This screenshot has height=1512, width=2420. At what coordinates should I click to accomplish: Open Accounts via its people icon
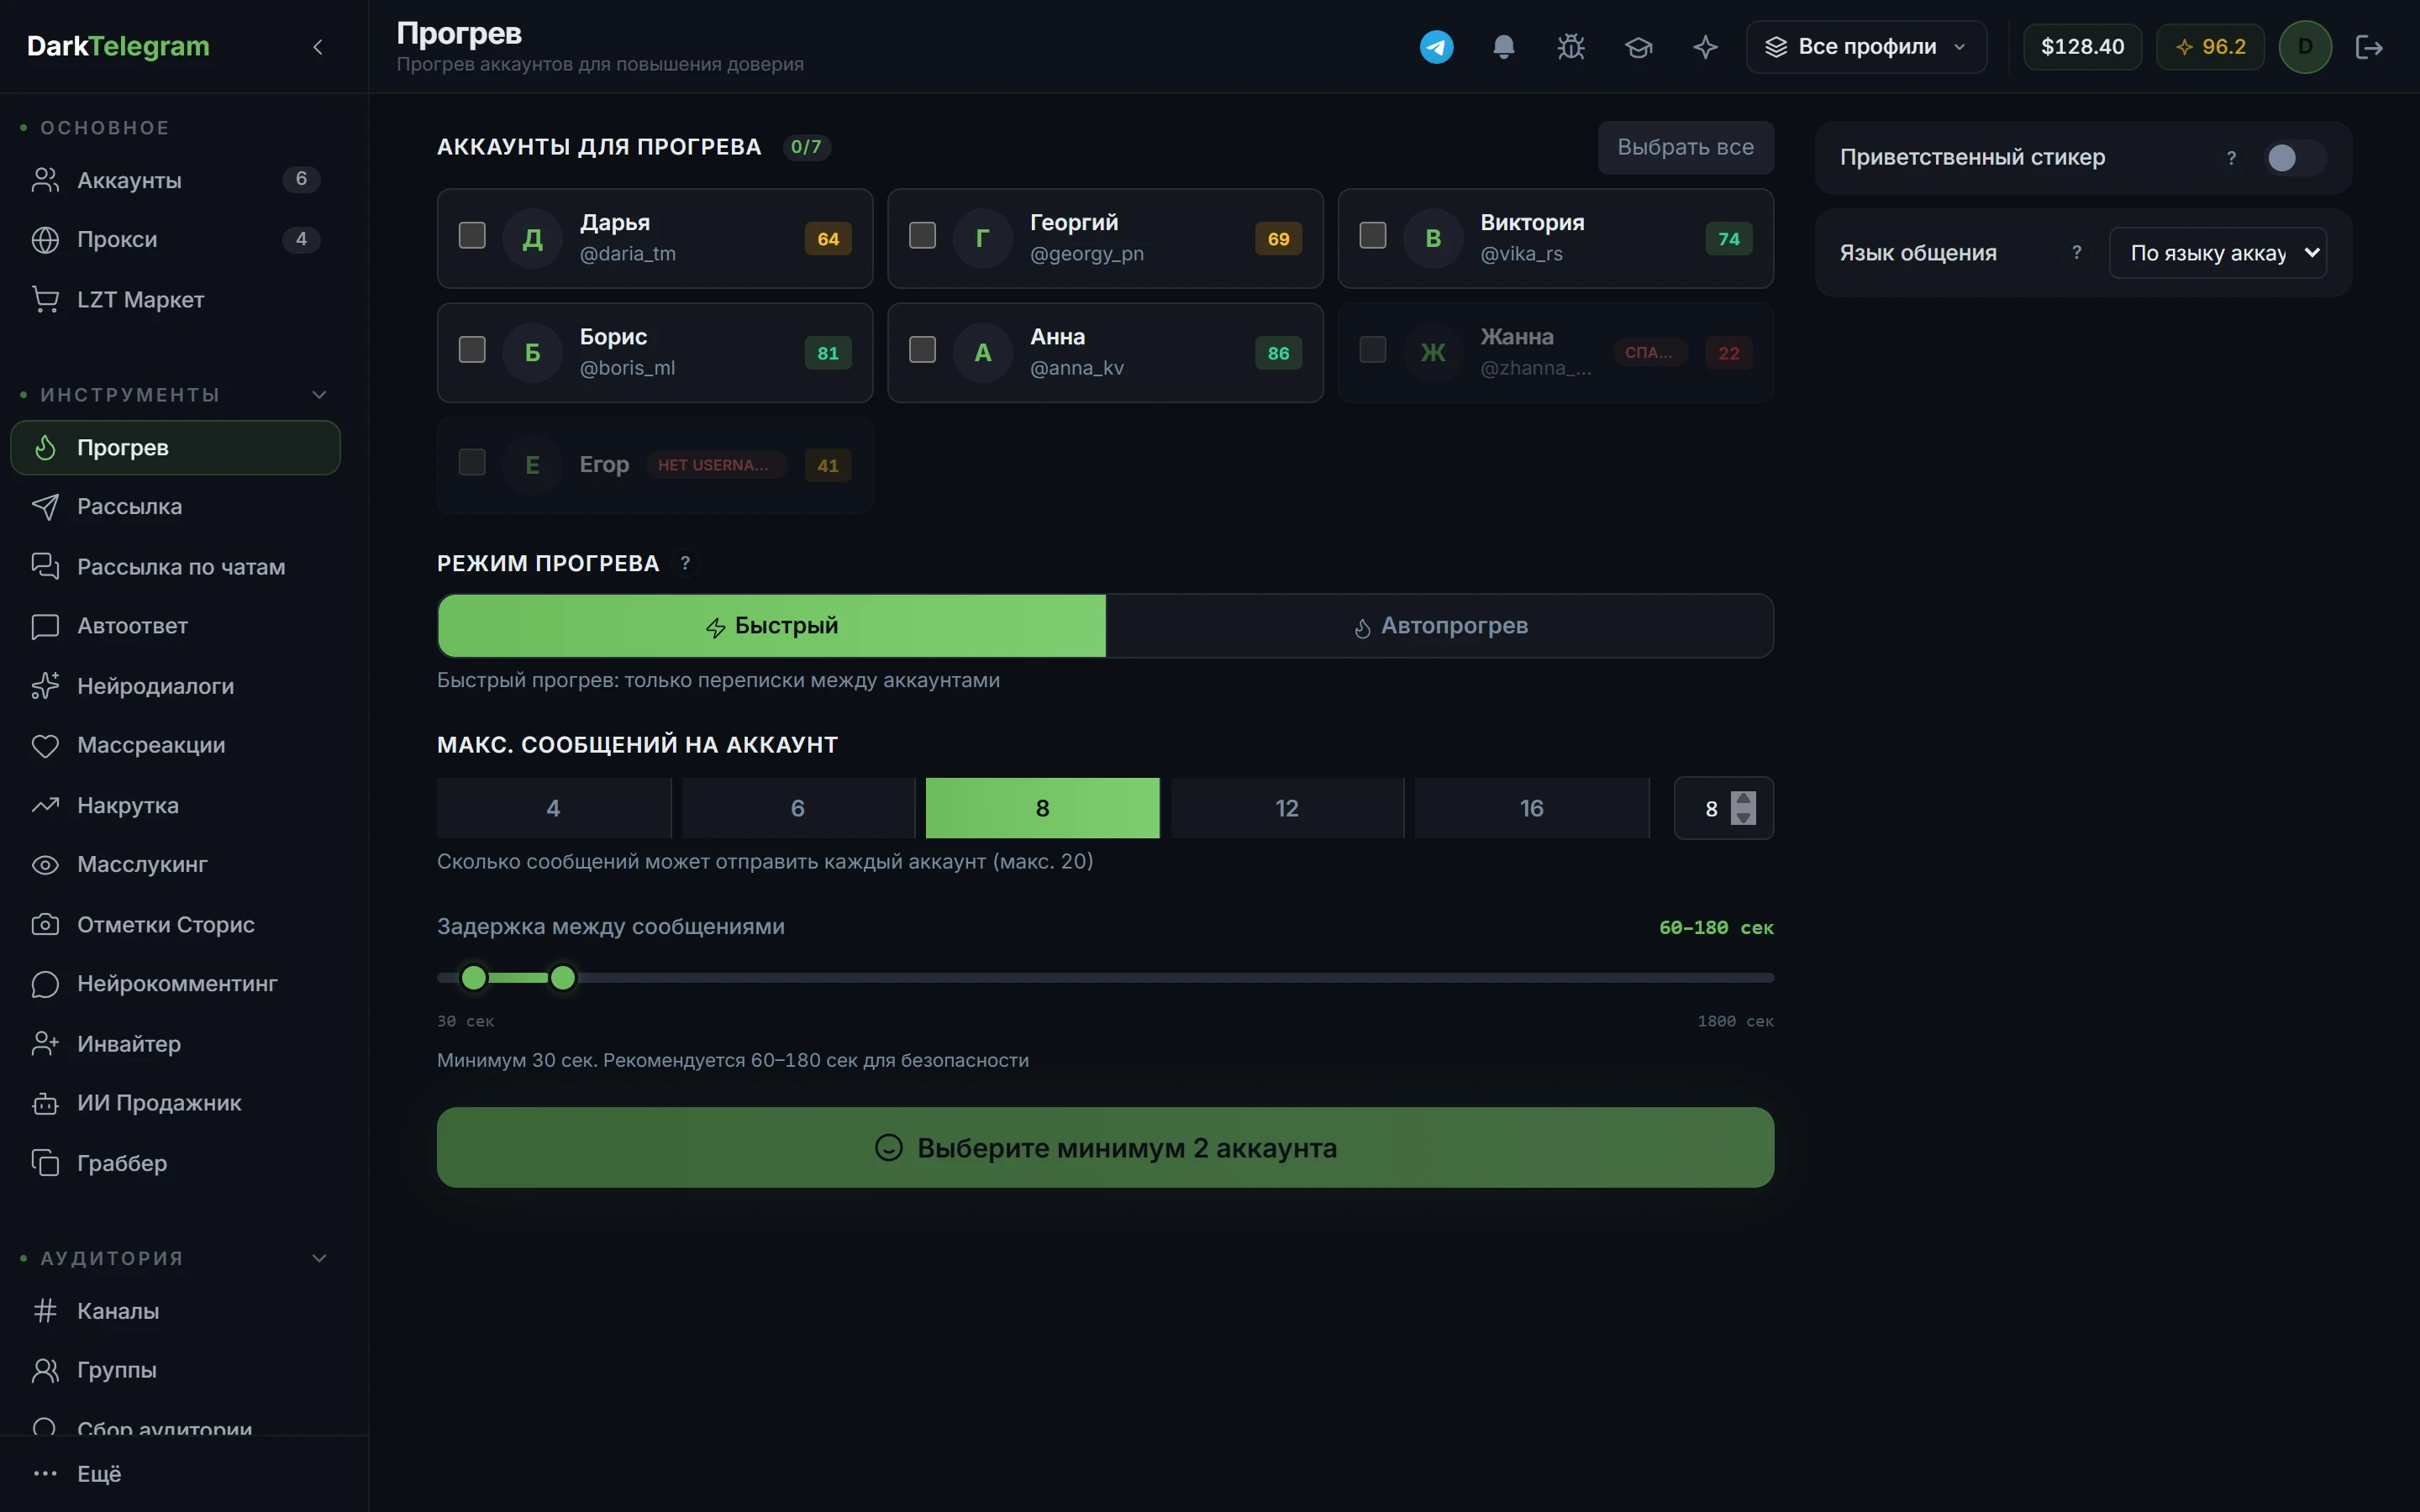click(45, 180)
